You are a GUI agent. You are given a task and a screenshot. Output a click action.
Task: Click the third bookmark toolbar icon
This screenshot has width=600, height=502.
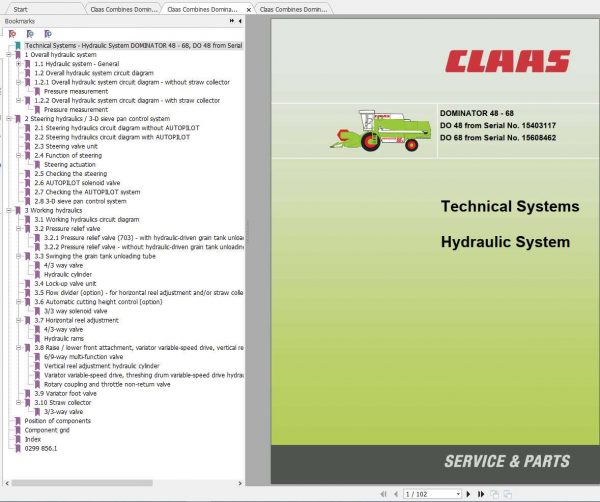click(x=48, y=34)
